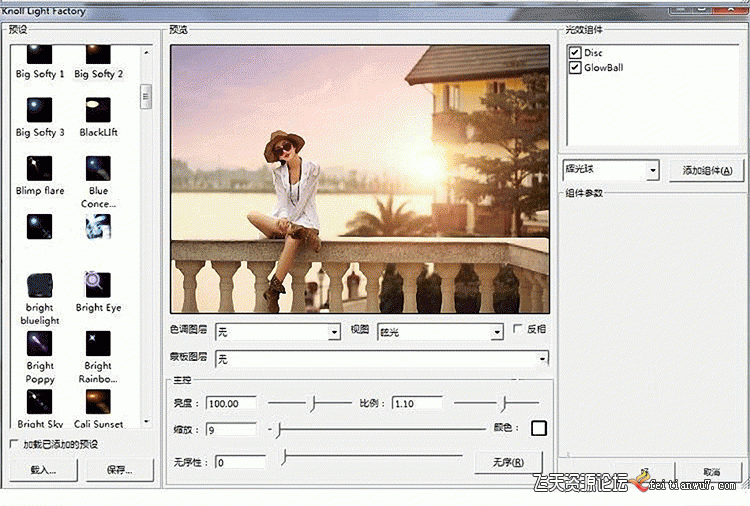The height and width of the screenshot is (506, 750).
Task: Click the 载入... button
Action: pyautogui.click(x=43, y=470)
